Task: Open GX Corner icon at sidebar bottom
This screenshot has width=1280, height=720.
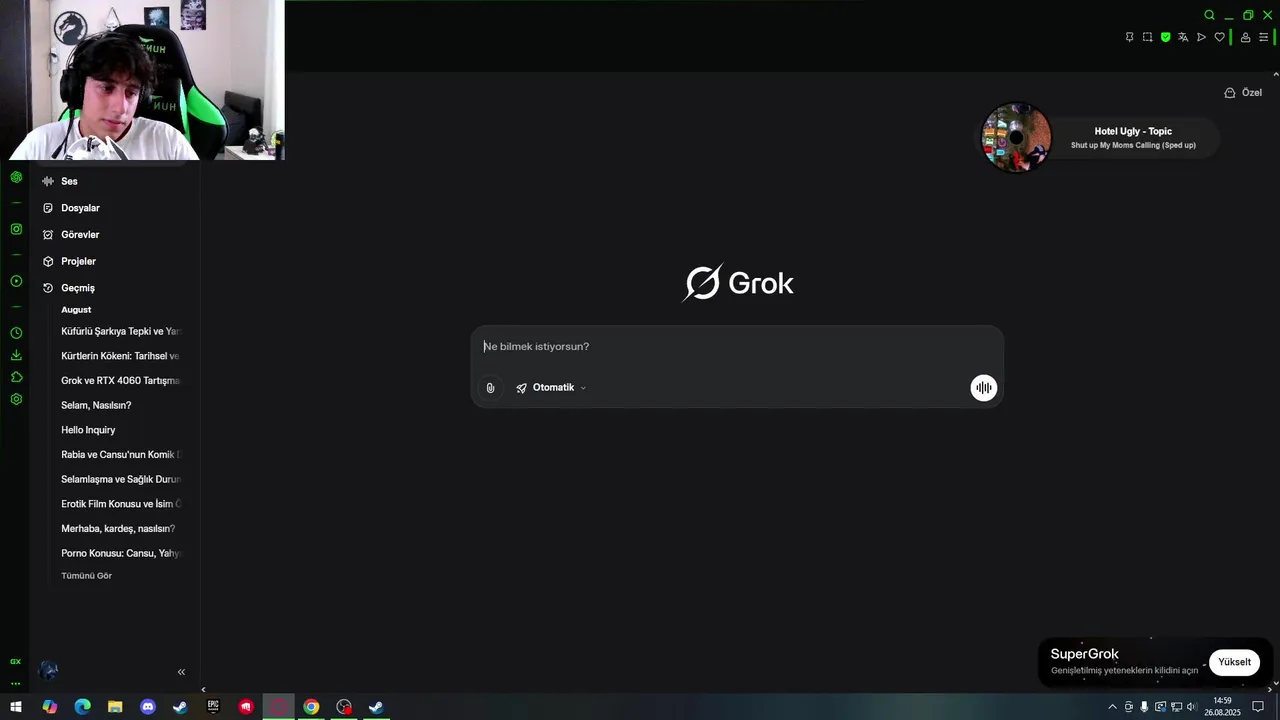Action: coord(15,661)
